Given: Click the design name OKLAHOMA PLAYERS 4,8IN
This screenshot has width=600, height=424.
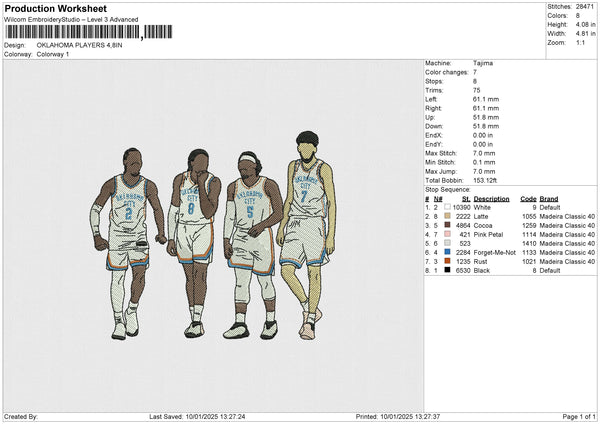Looking at the screenshot, I should [x=80, y=45].
